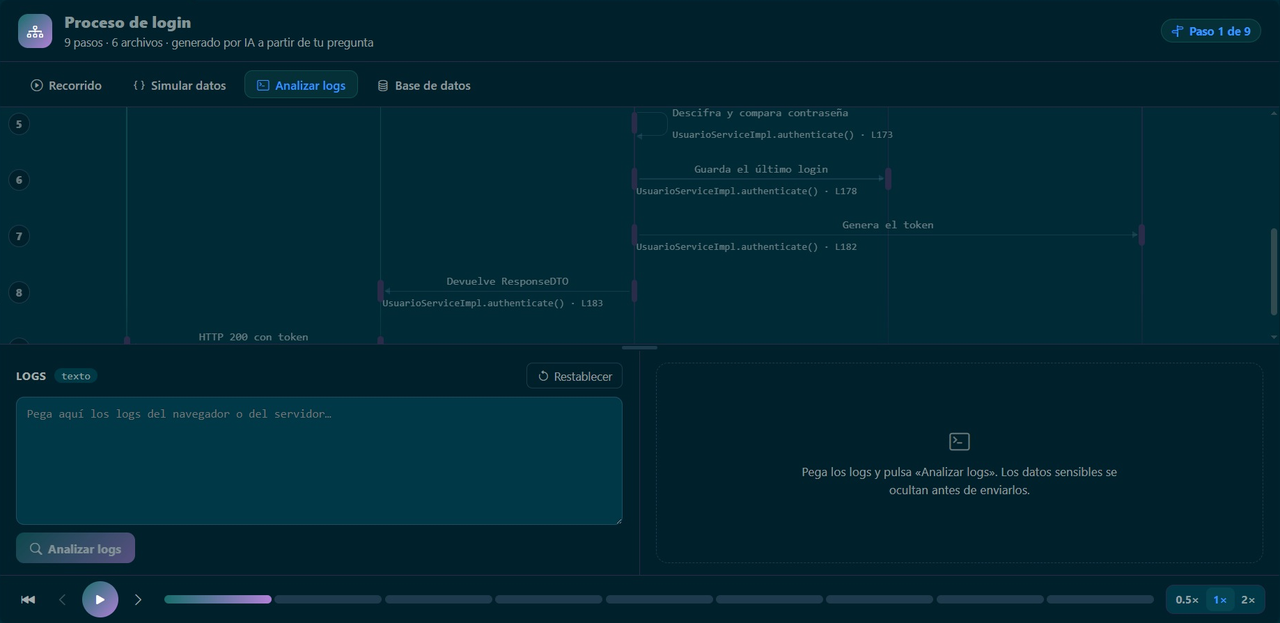Click the Paso 1 de 9 badge

pos(1211,31)
